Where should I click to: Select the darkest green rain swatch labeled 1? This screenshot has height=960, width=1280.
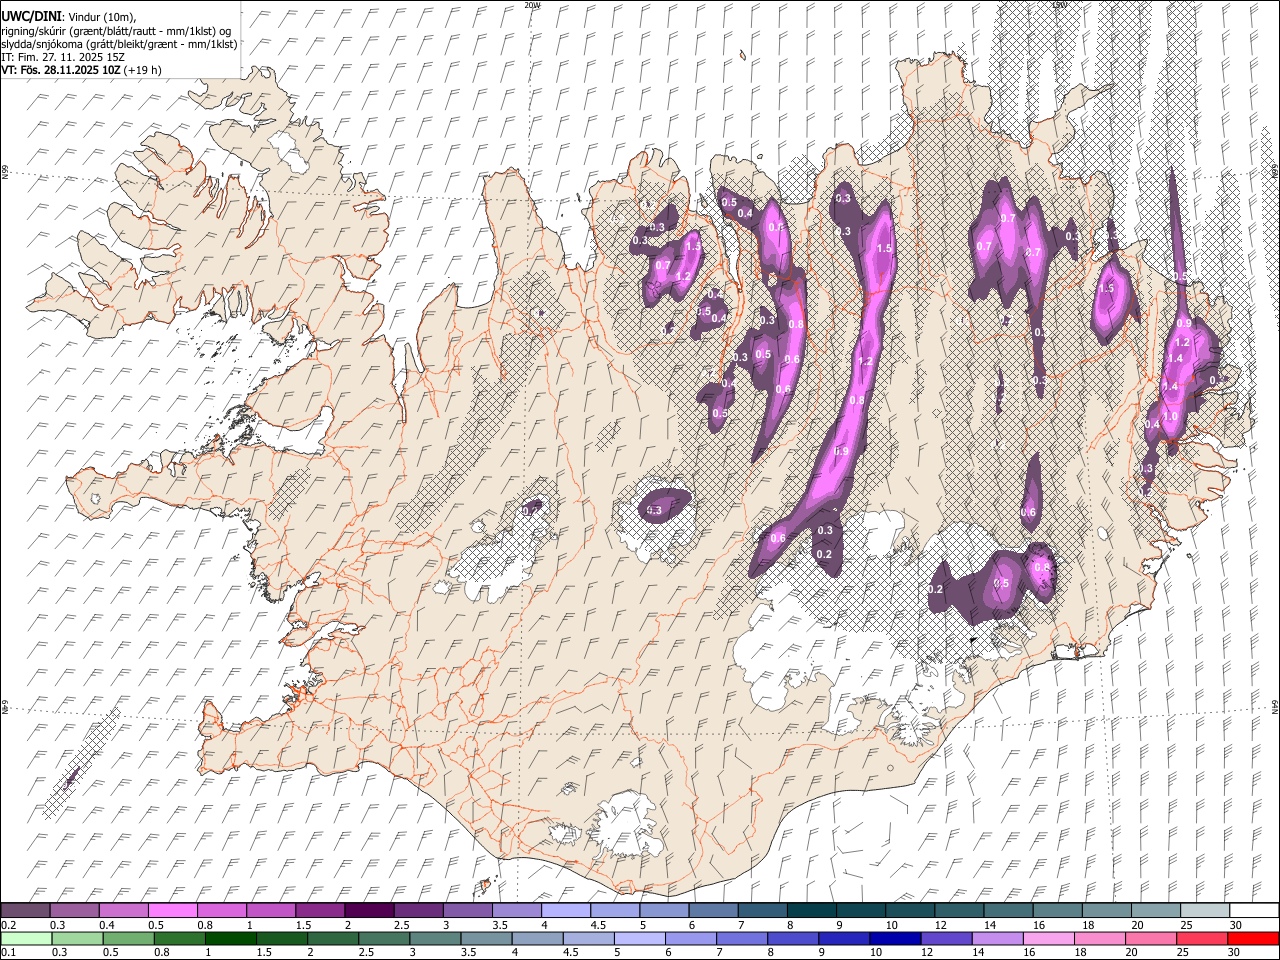[x=230, y=938]
